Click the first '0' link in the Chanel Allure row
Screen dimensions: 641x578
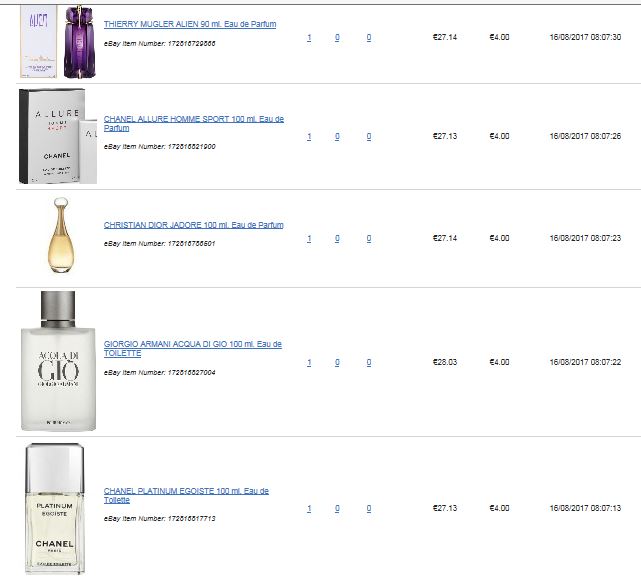(x=337, y=137)
